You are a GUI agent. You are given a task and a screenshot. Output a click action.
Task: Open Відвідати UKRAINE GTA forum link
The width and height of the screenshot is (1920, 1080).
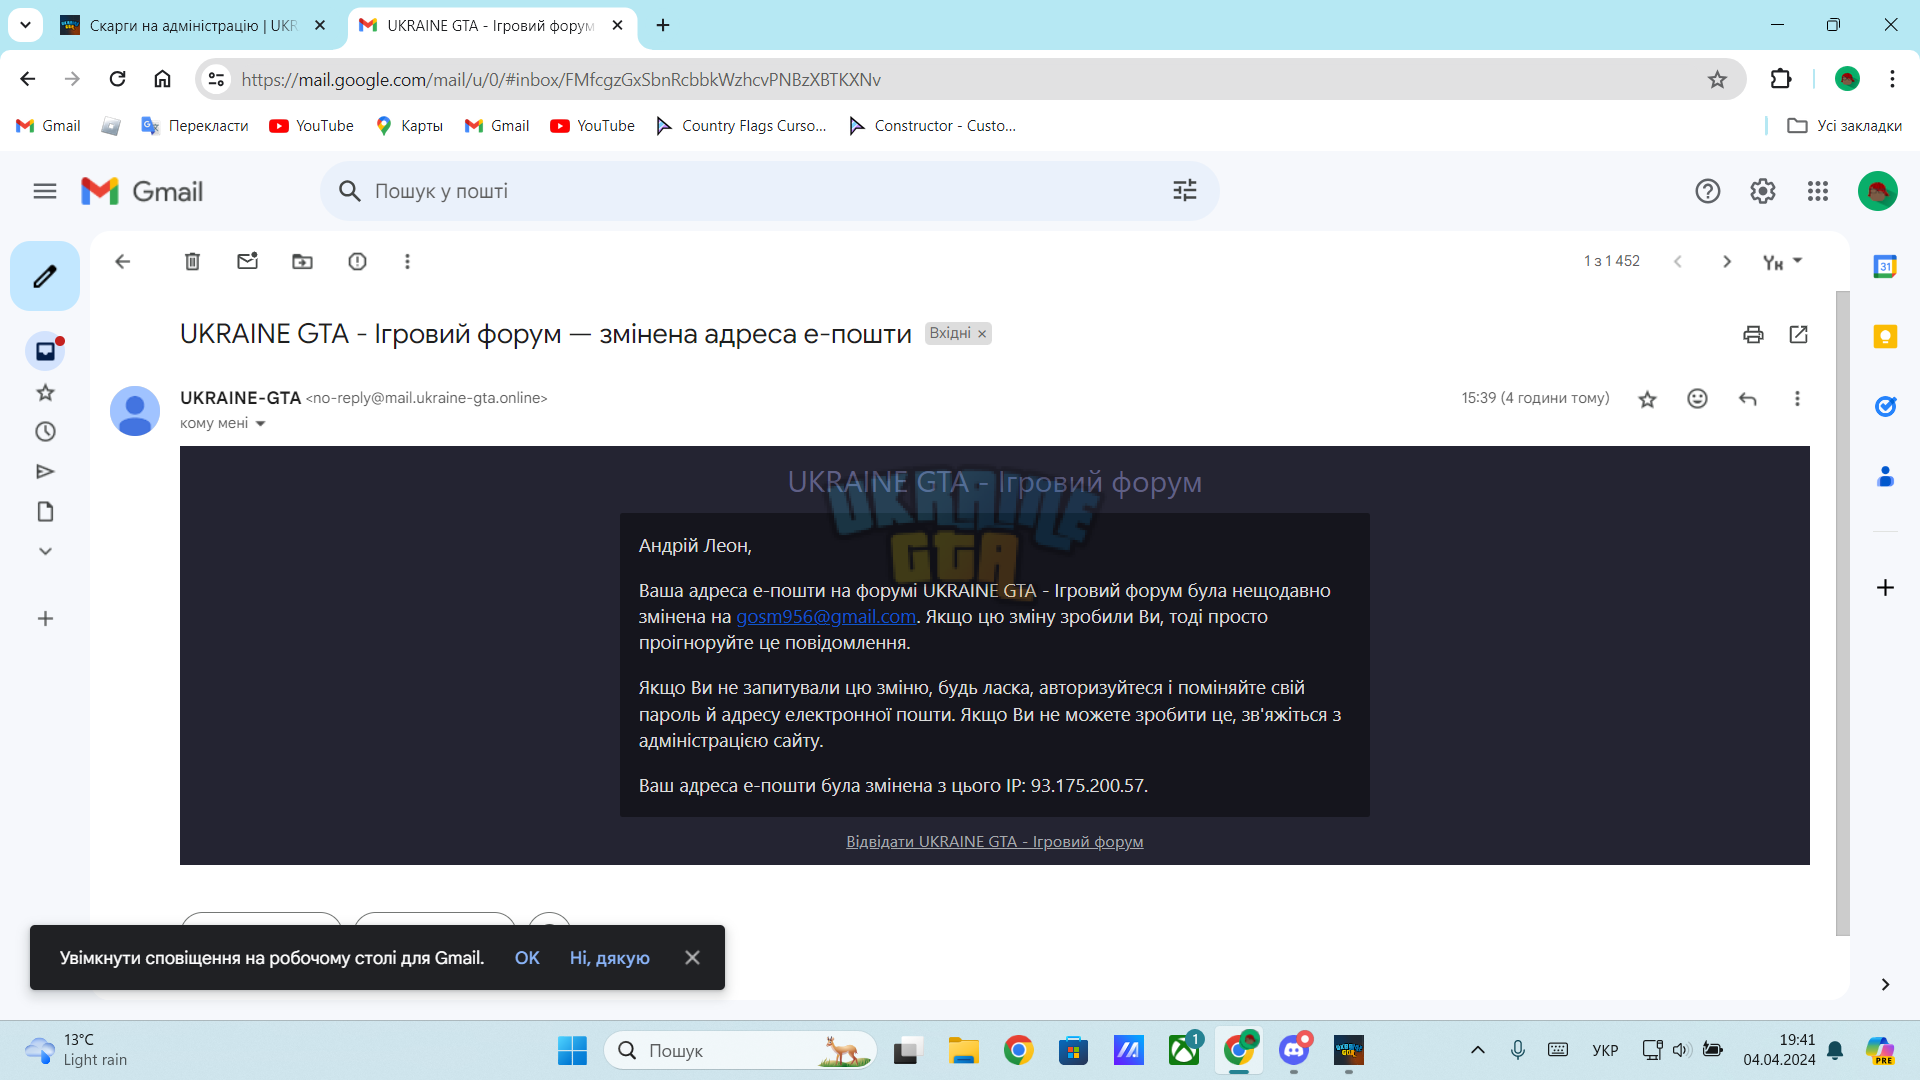pos(995,842)
